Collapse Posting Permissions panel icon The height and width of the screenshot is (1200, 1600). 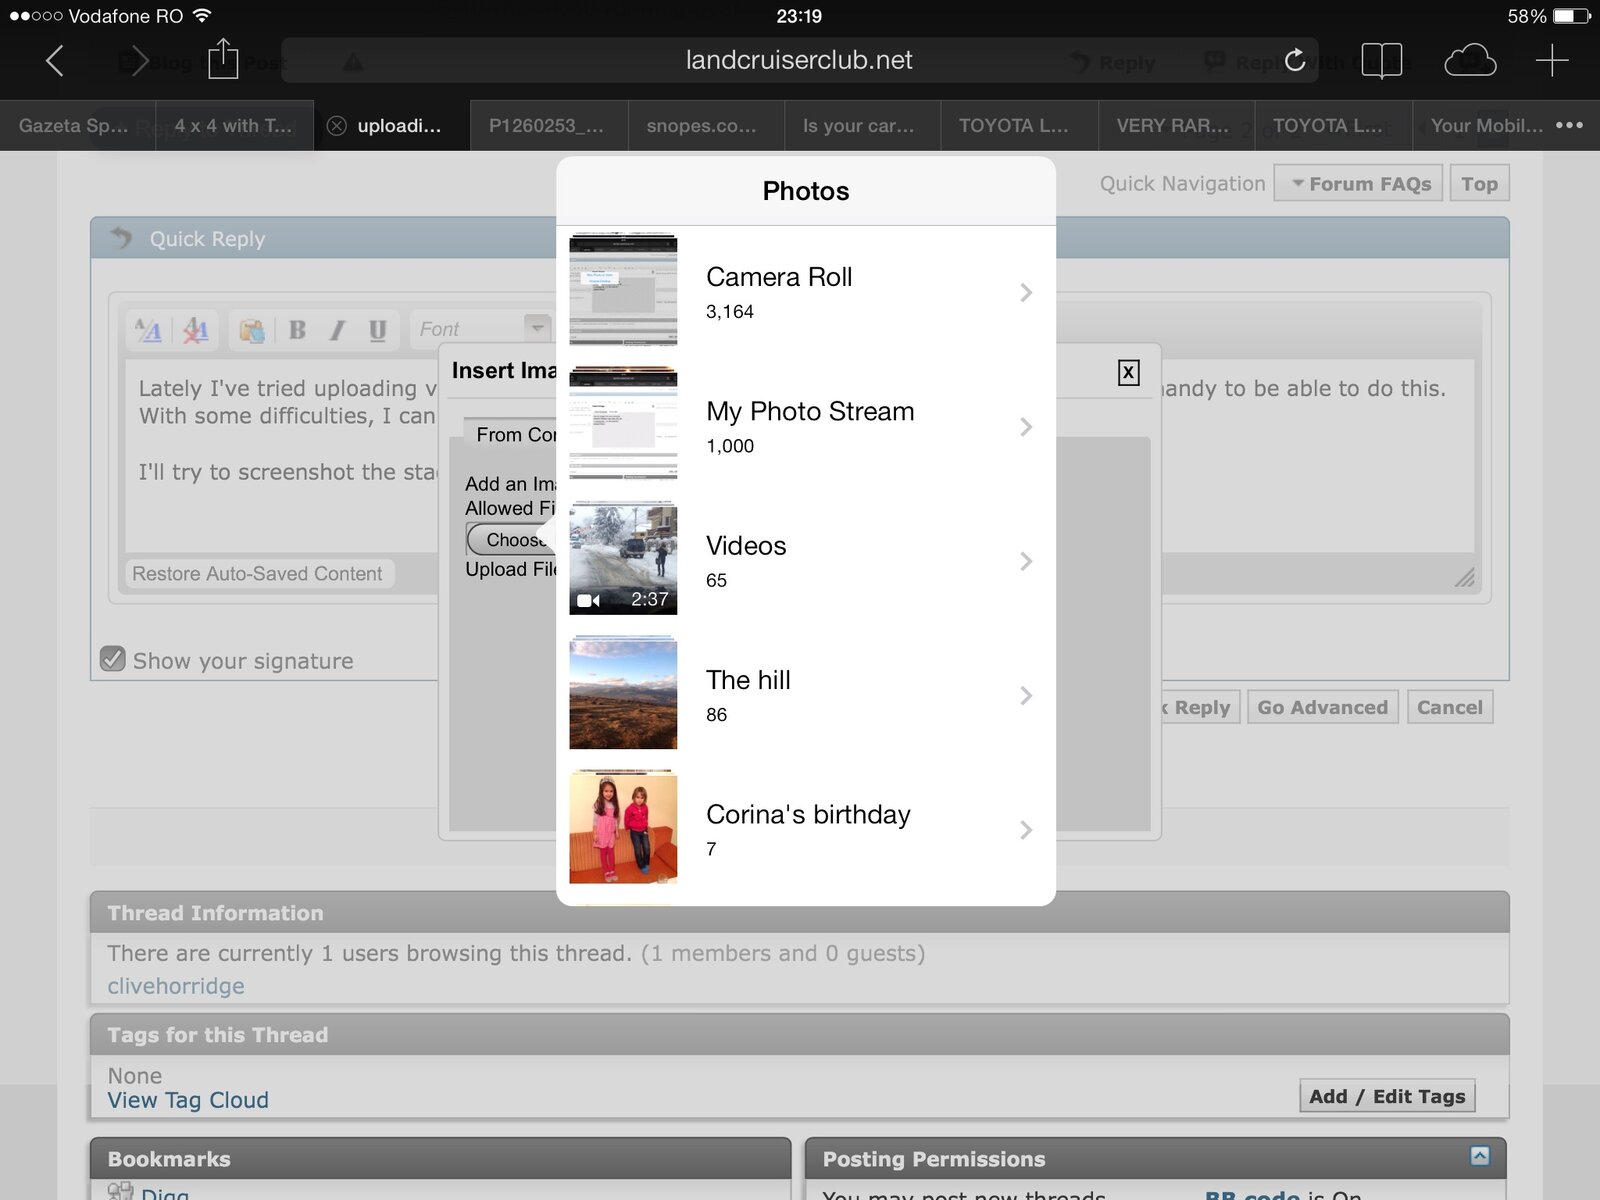(x=1480, y=1156)
